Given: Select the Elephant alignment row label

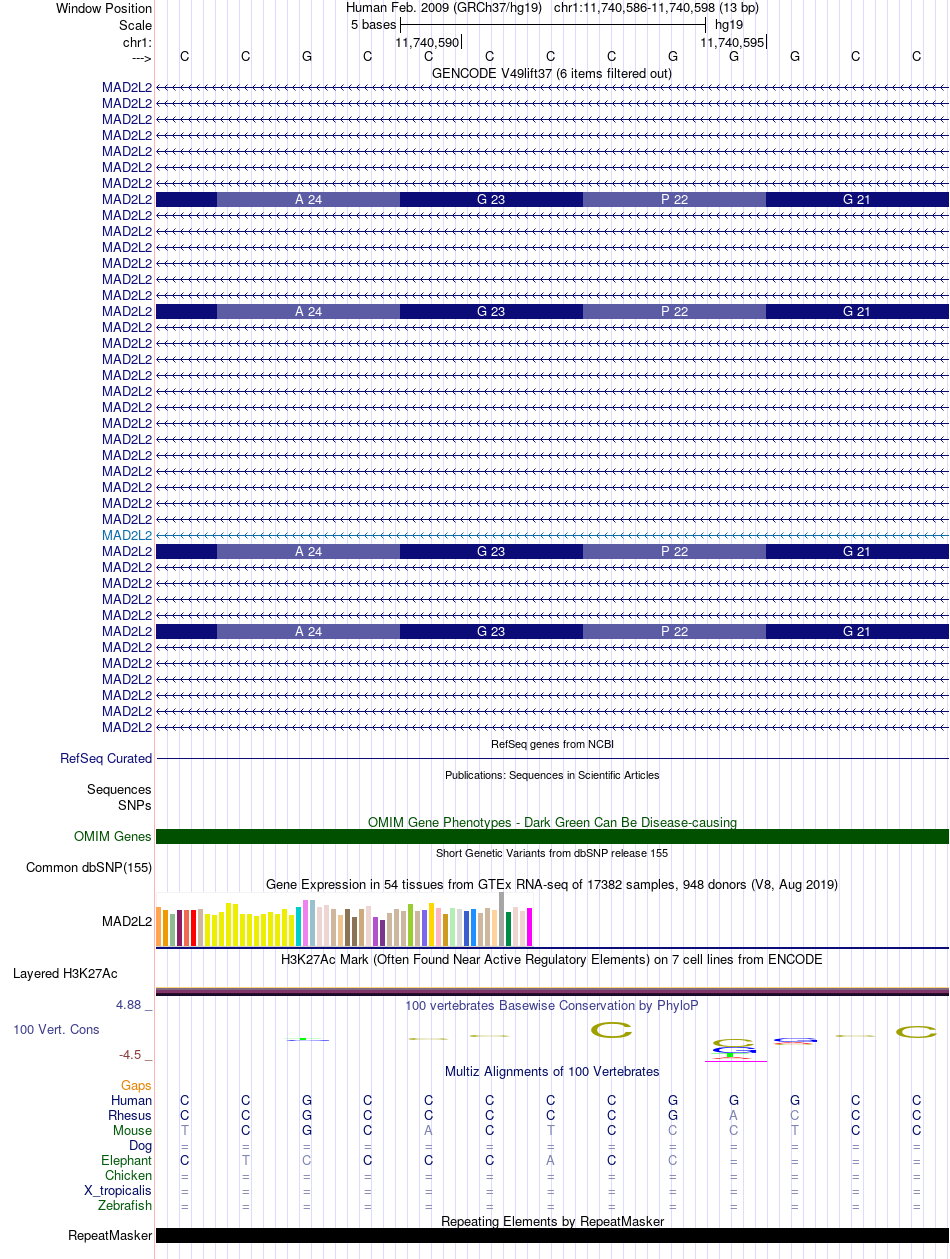Looking at the screenshot, I should pyautogui.click(x=126, y=1160).
